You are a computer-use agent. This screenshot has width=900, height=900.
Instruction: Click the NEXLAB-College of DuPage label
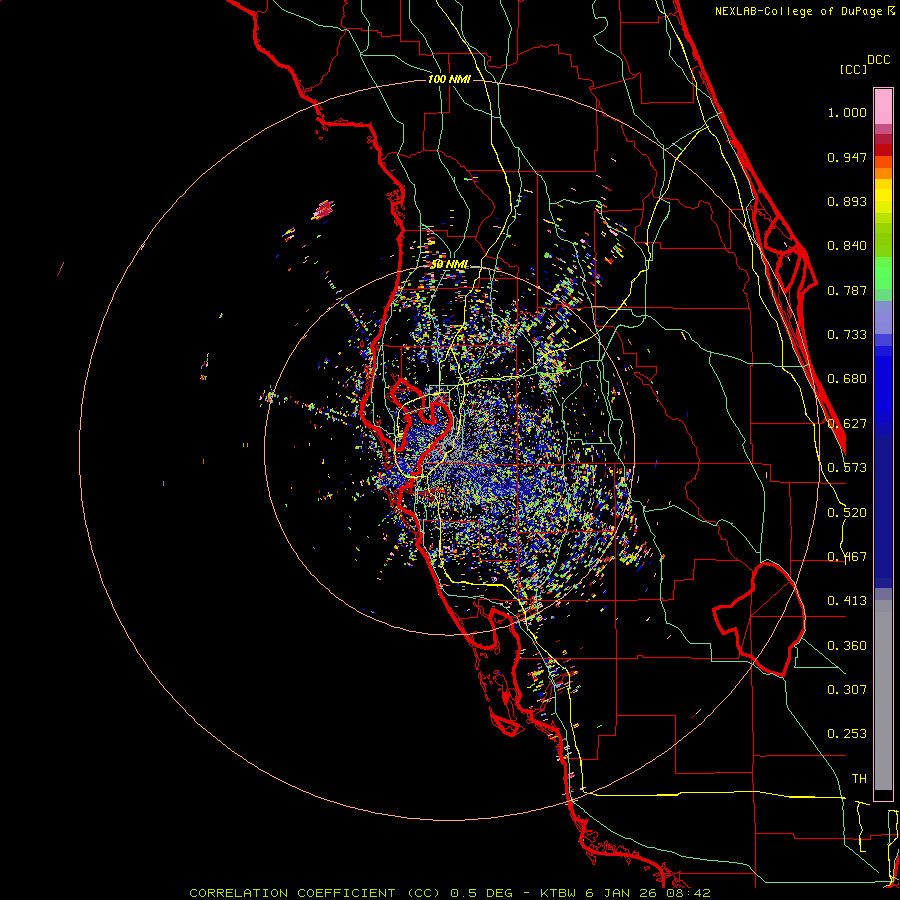(804, 11)
